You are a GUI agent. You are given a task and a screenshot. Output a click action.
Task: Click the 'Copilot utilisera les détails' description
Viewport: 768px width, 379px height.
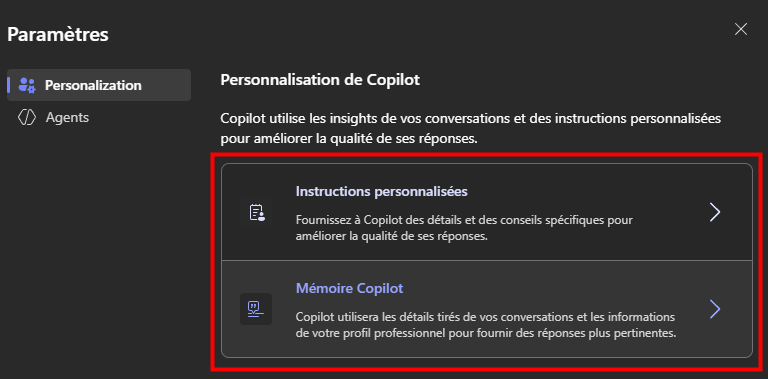[486, 326]
